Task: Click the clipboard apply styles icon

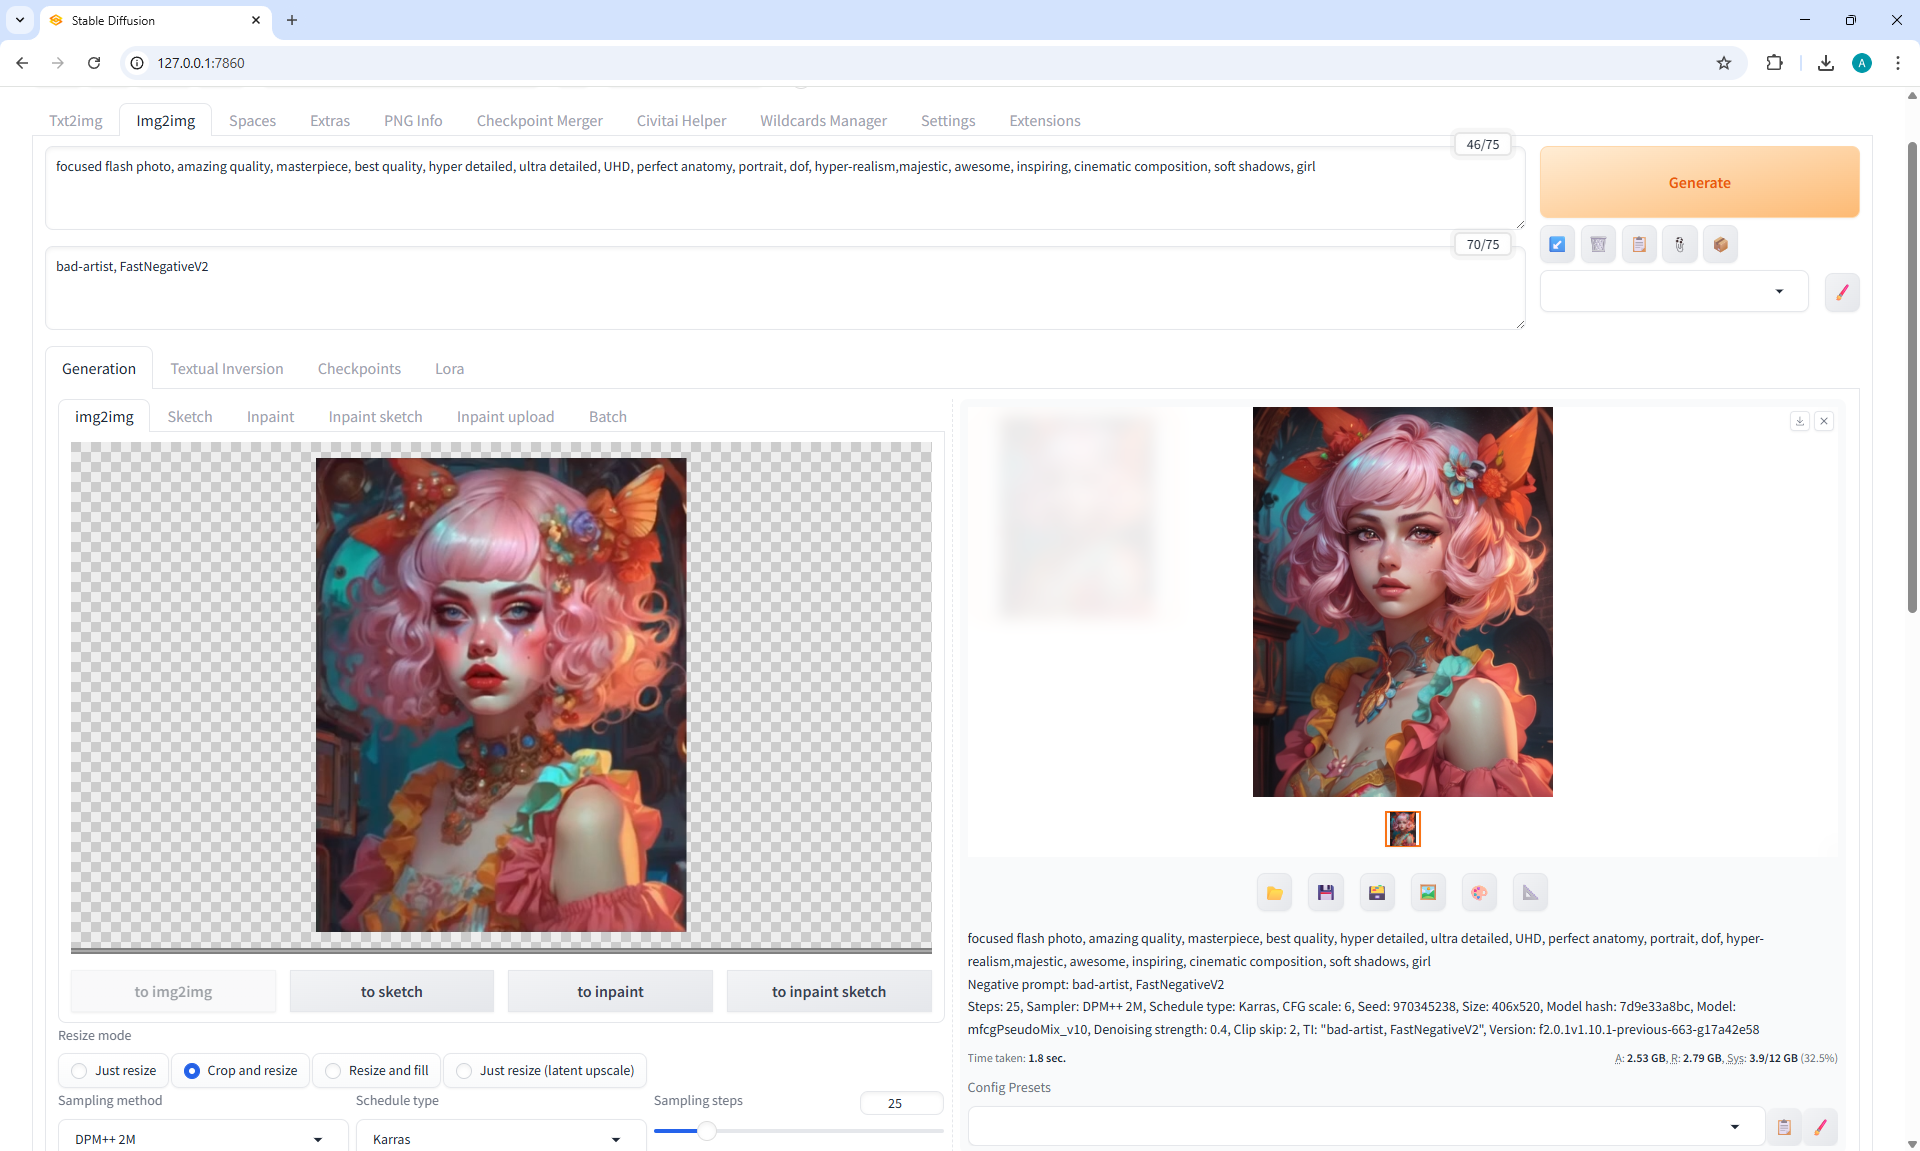Action: click(x=1639, y=244)
